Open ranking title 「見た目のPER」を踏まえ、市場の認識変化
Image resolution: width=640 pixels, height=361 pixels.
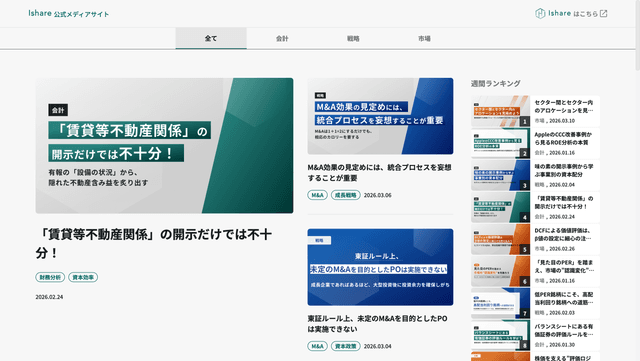coord(564,266)
